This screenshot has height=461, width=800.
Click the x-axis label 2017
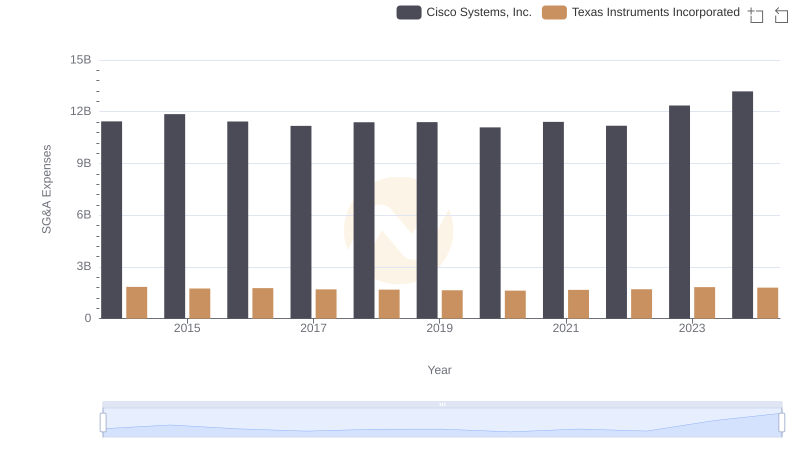tap(313, 328)
